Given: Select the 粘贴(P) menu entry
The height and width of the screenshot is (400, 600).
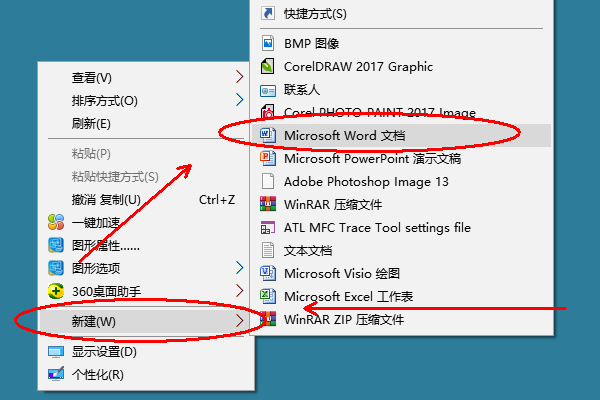Looking at the screenshot, I should 146,153.
